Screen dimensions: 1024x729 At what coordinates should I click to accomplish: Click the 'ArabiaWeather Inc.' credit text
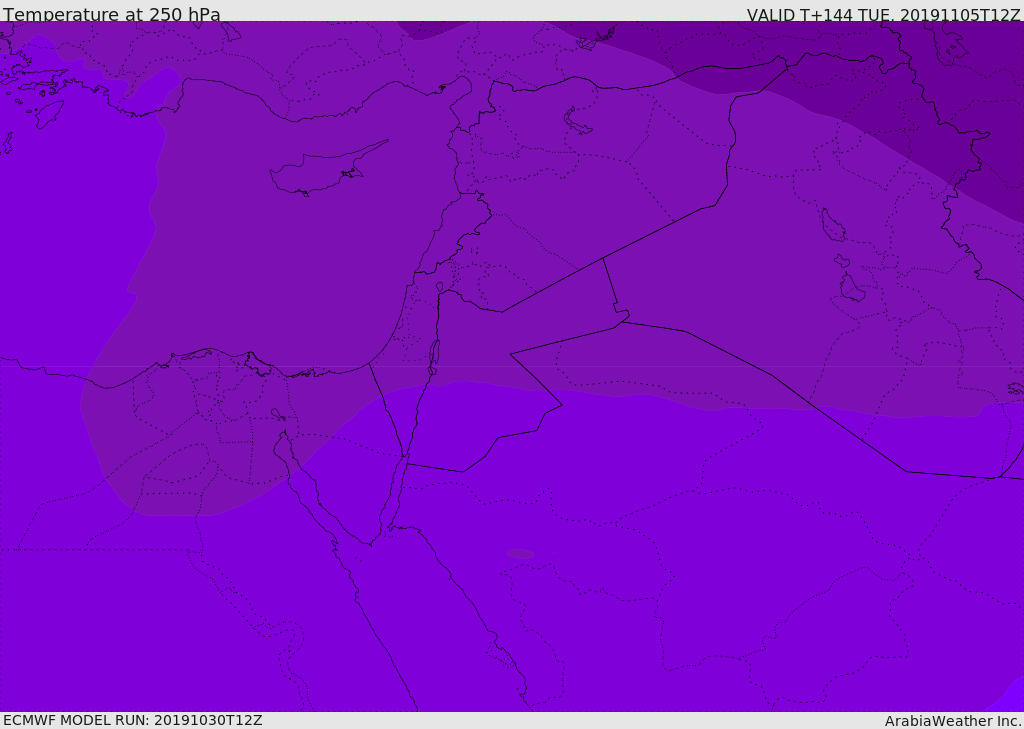[x=954, y=721]
